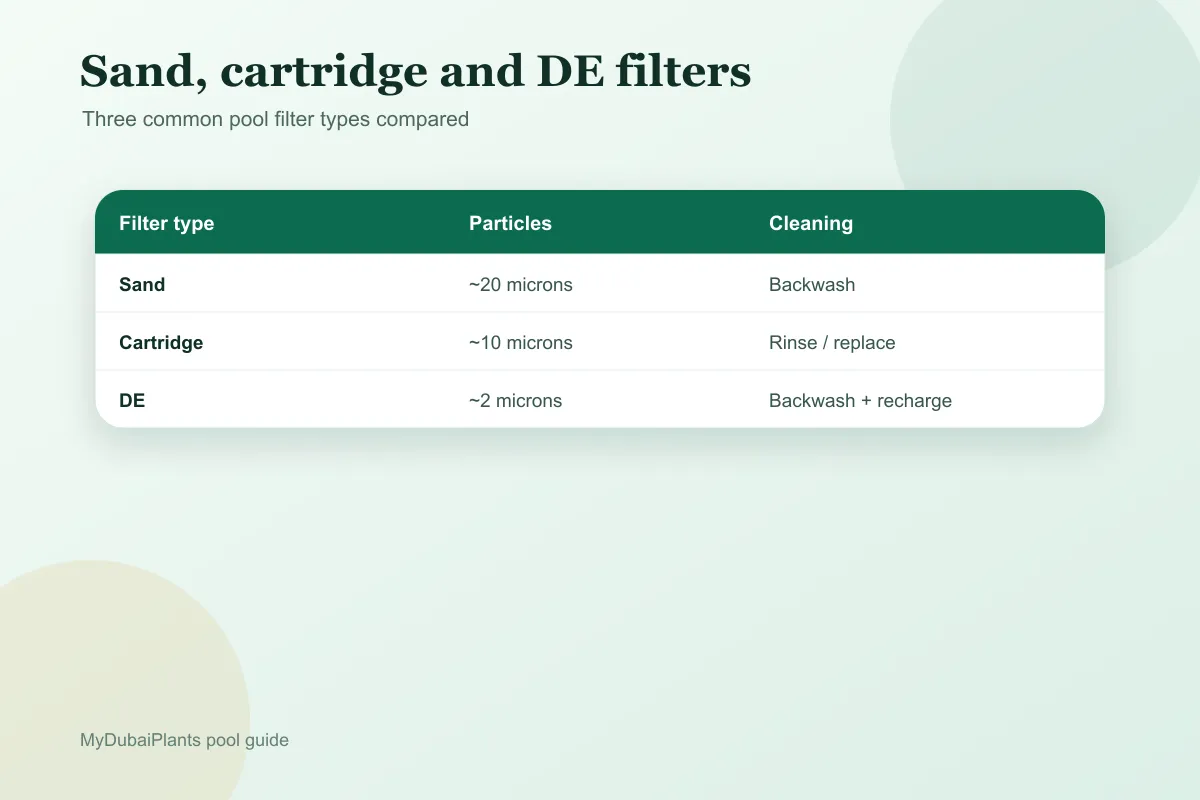Click the 'Filter type' column header
Viewport: 1200px width, 800px height.
point(167,223)
